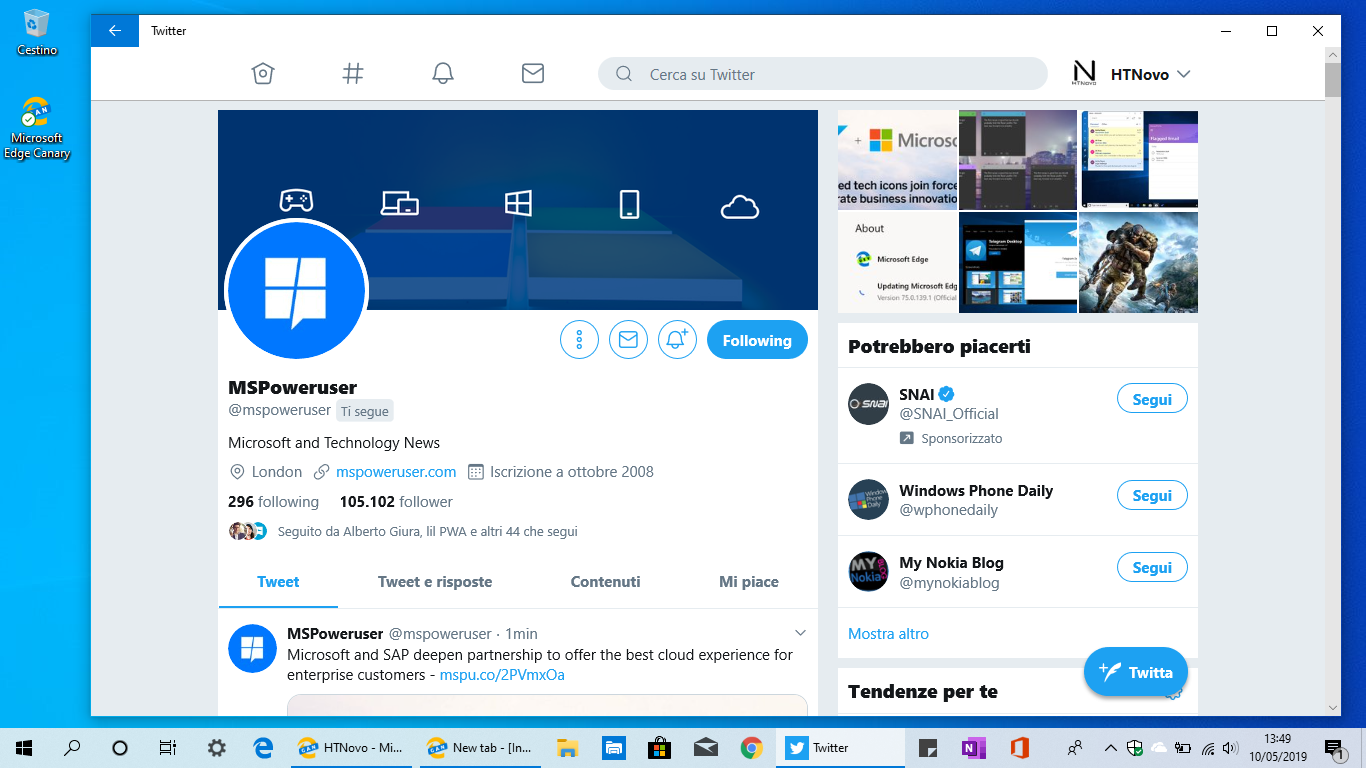This screenshot has width=1366, height=768.
Task: Focus the Cerca su Twitter field
Action: (x=822, y=74)
